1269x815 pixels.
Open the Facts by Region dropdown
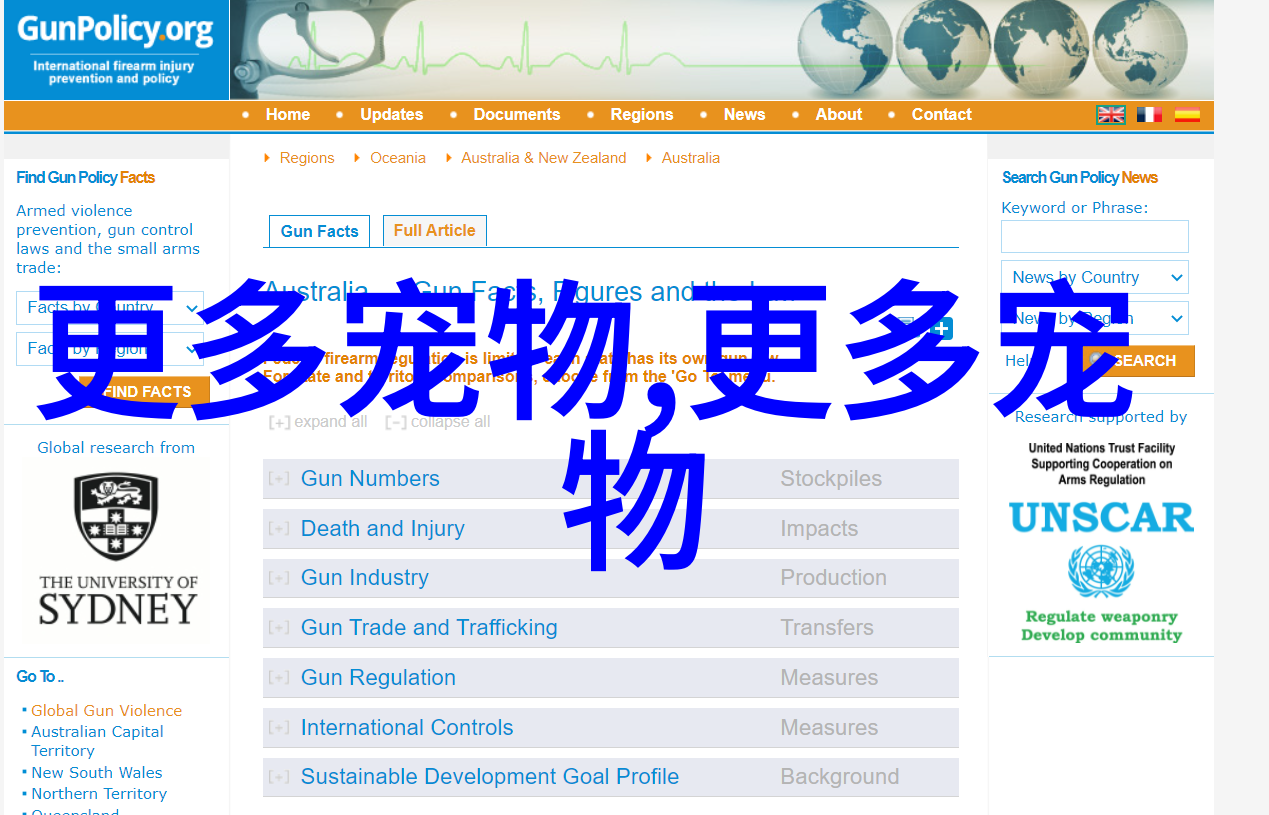(110, 349)
